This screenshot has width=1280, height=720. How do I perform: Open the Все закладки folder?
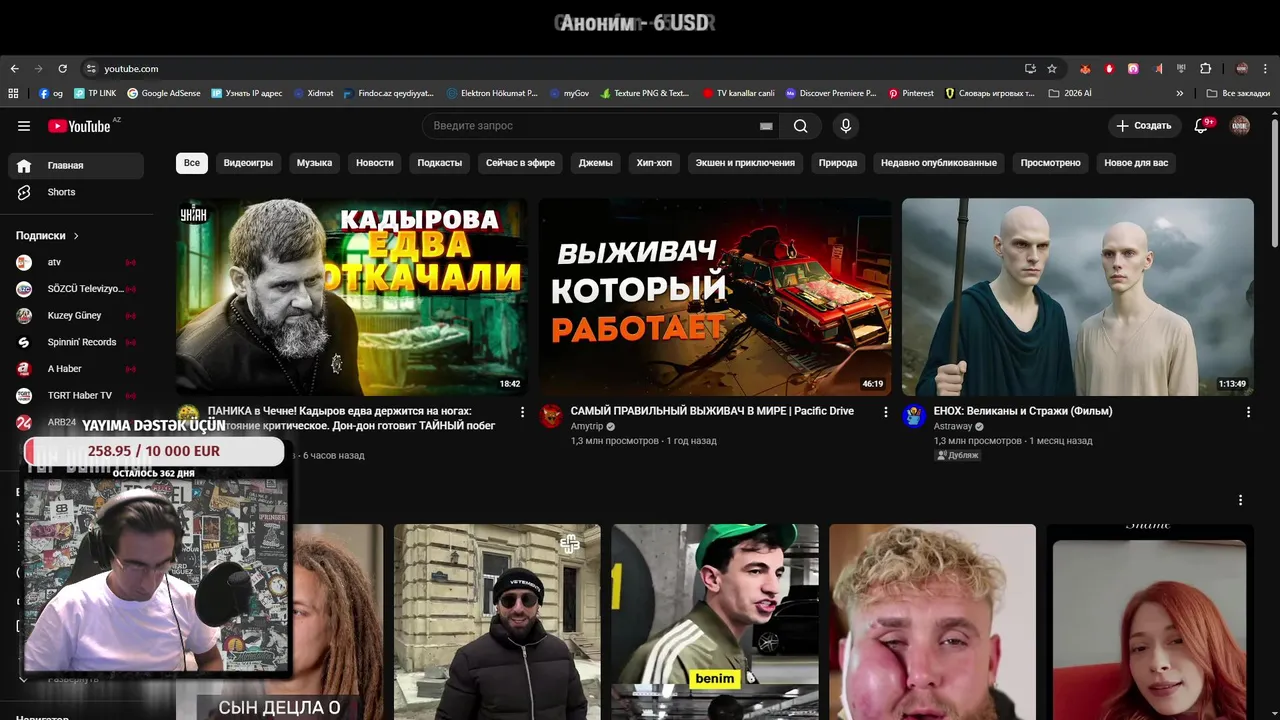pos(1238,93)
